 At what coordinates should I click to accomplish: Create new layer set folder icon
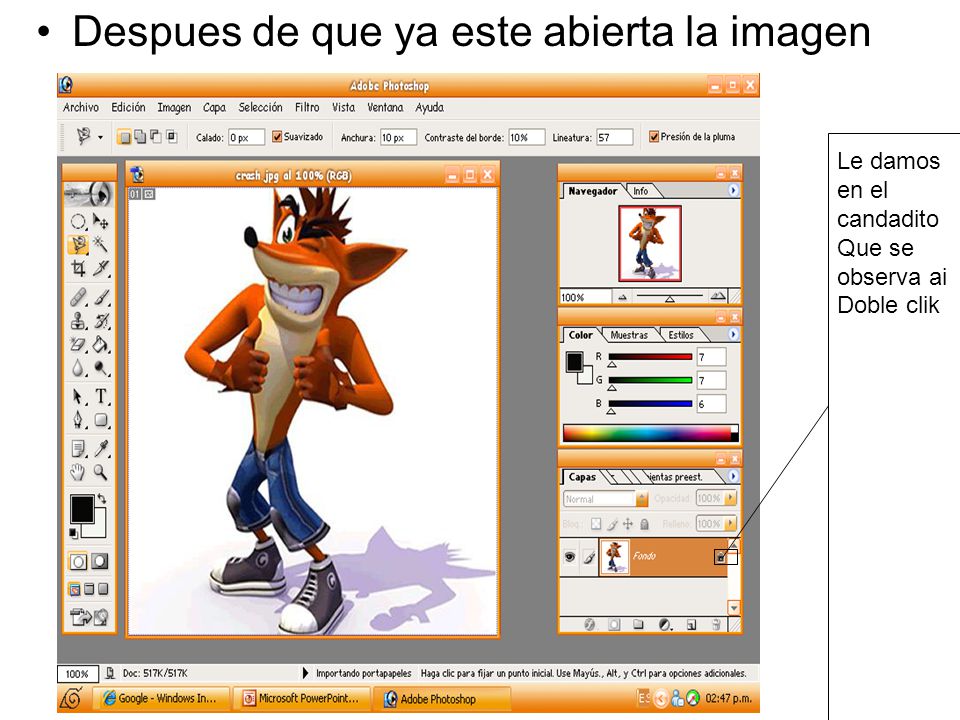click(638, 625)
